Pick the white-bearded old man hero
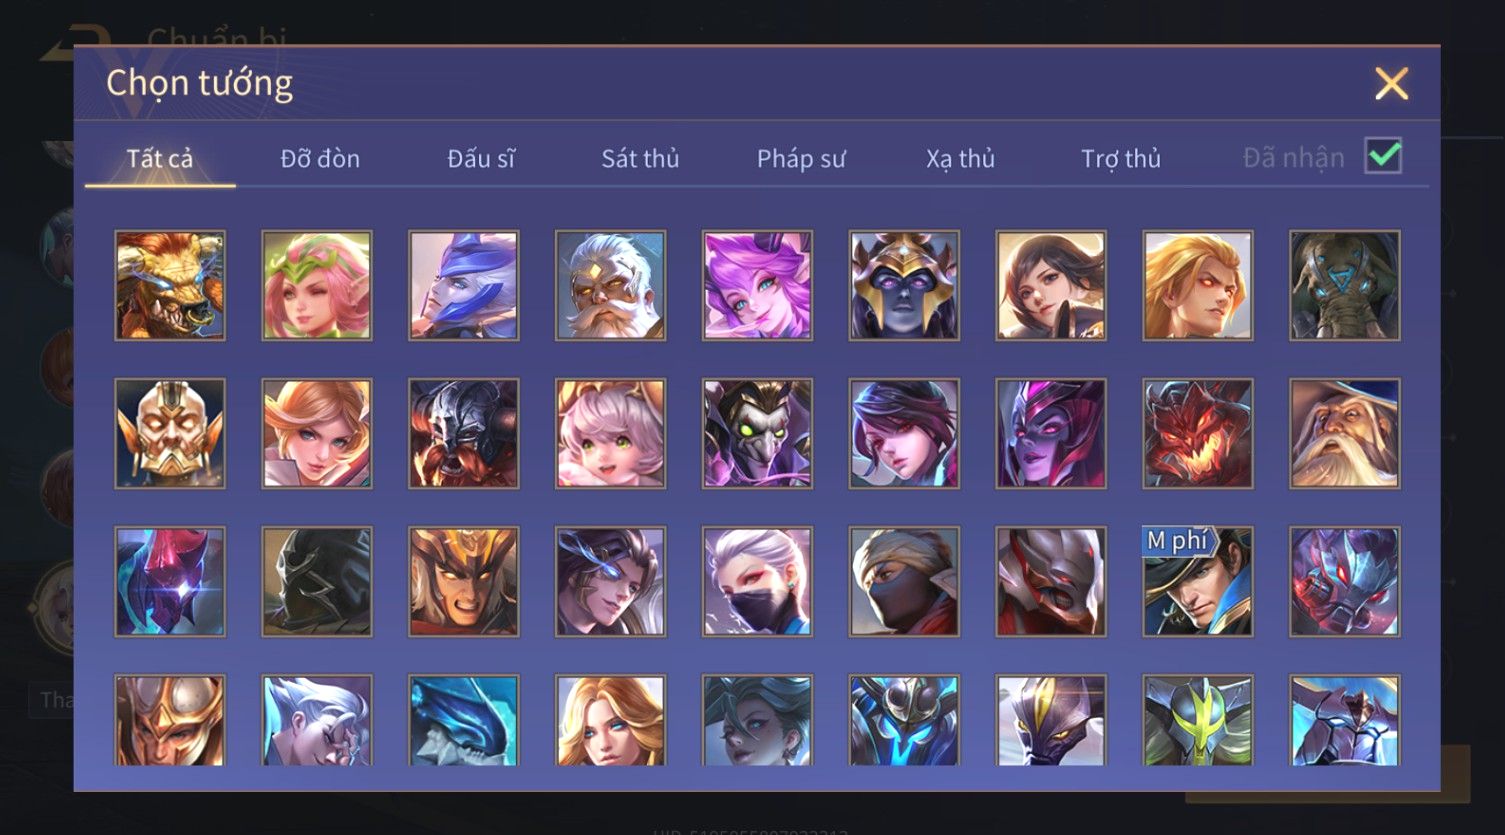Screen dimensions: 1505x835 point(611,286)
